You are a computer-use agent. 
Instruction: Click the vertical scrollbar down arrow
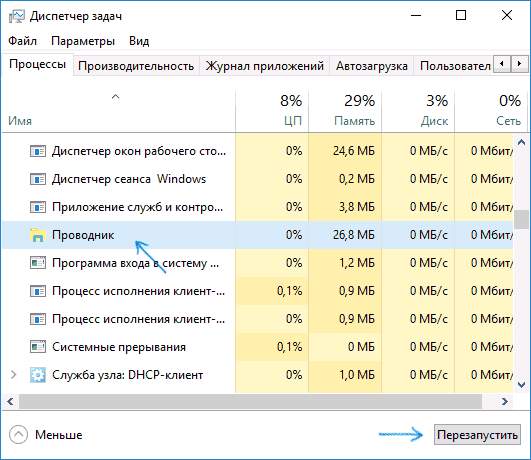(522, 385)
